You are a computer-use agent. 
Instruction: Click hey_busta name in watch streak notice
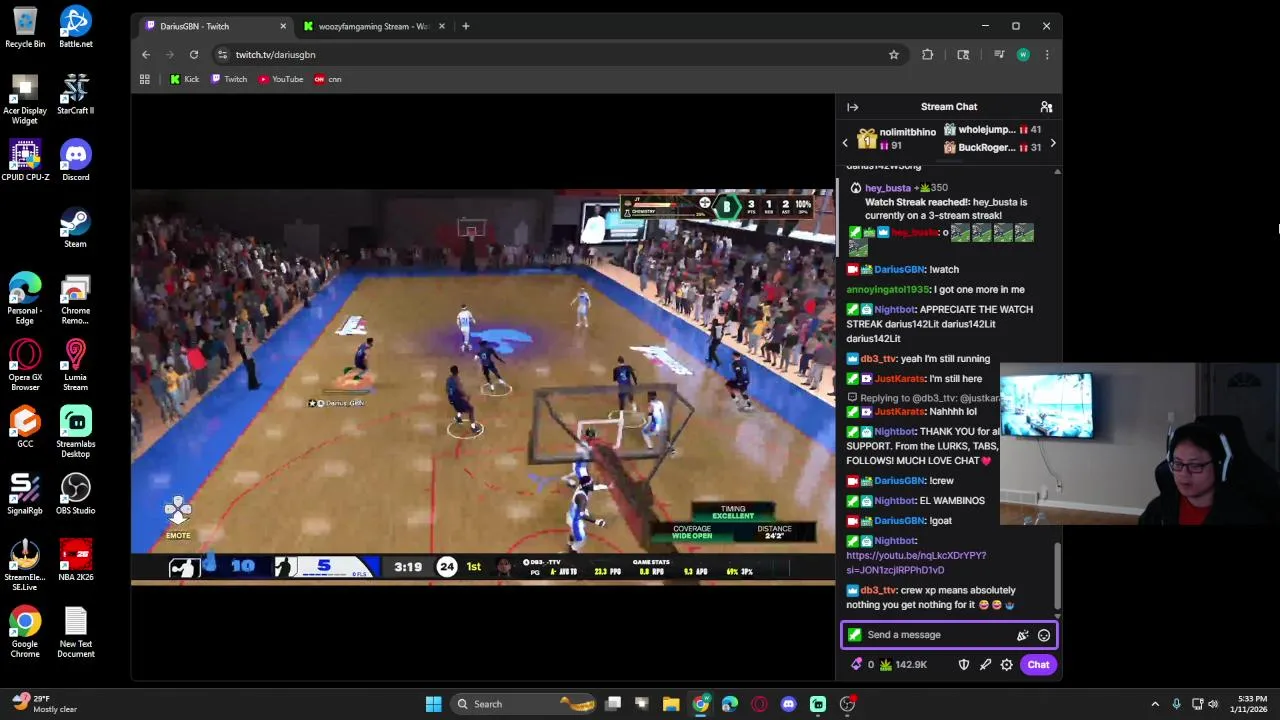click(x=888, y=188)
